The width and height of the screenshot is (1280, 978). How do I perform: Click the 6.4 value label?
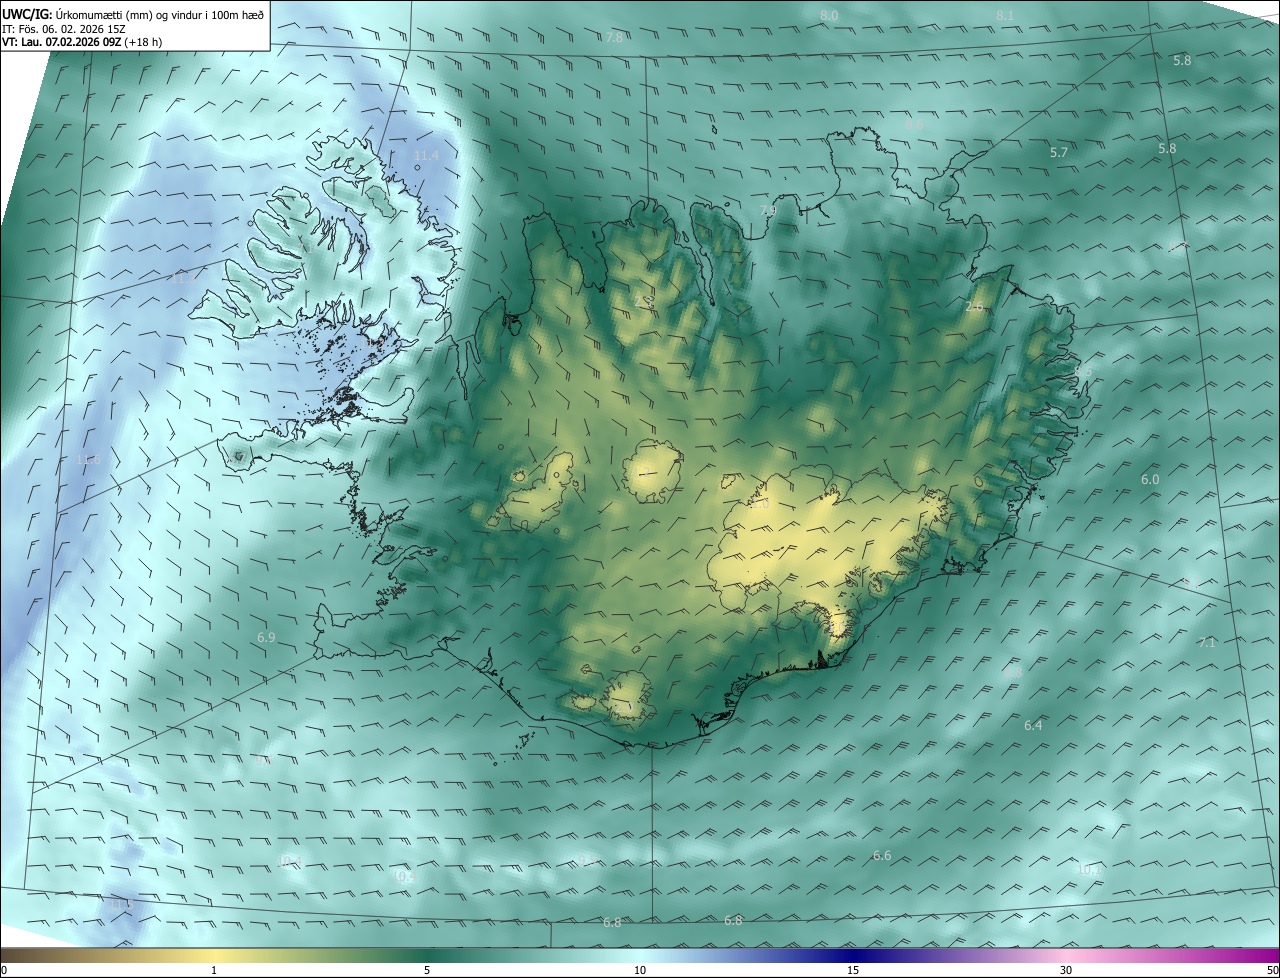(1033, 725)
